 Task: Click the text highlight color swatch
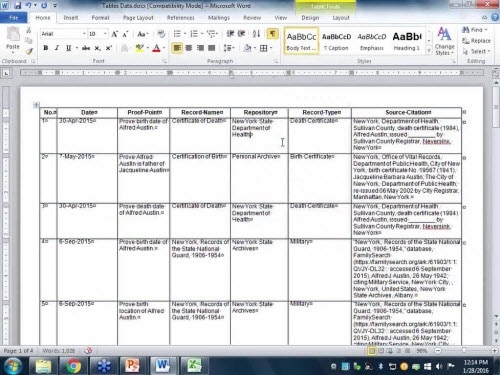pyautogui.click(x=140, y=48)
